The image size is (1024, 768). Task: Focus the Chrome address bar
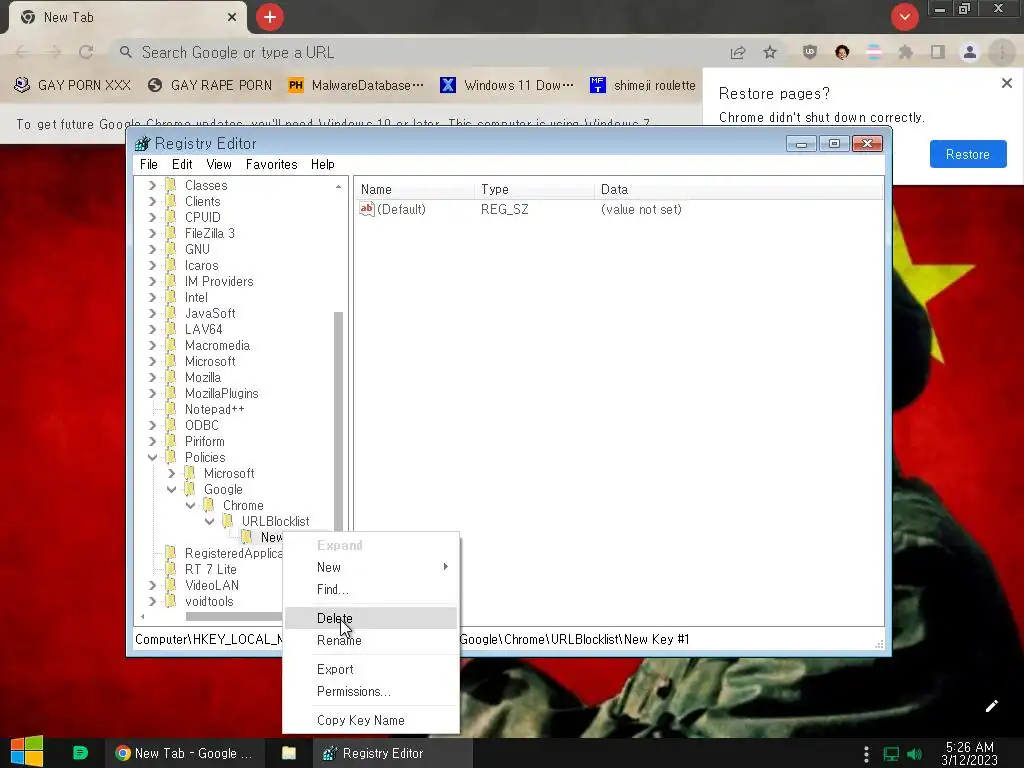coord(418,52)
